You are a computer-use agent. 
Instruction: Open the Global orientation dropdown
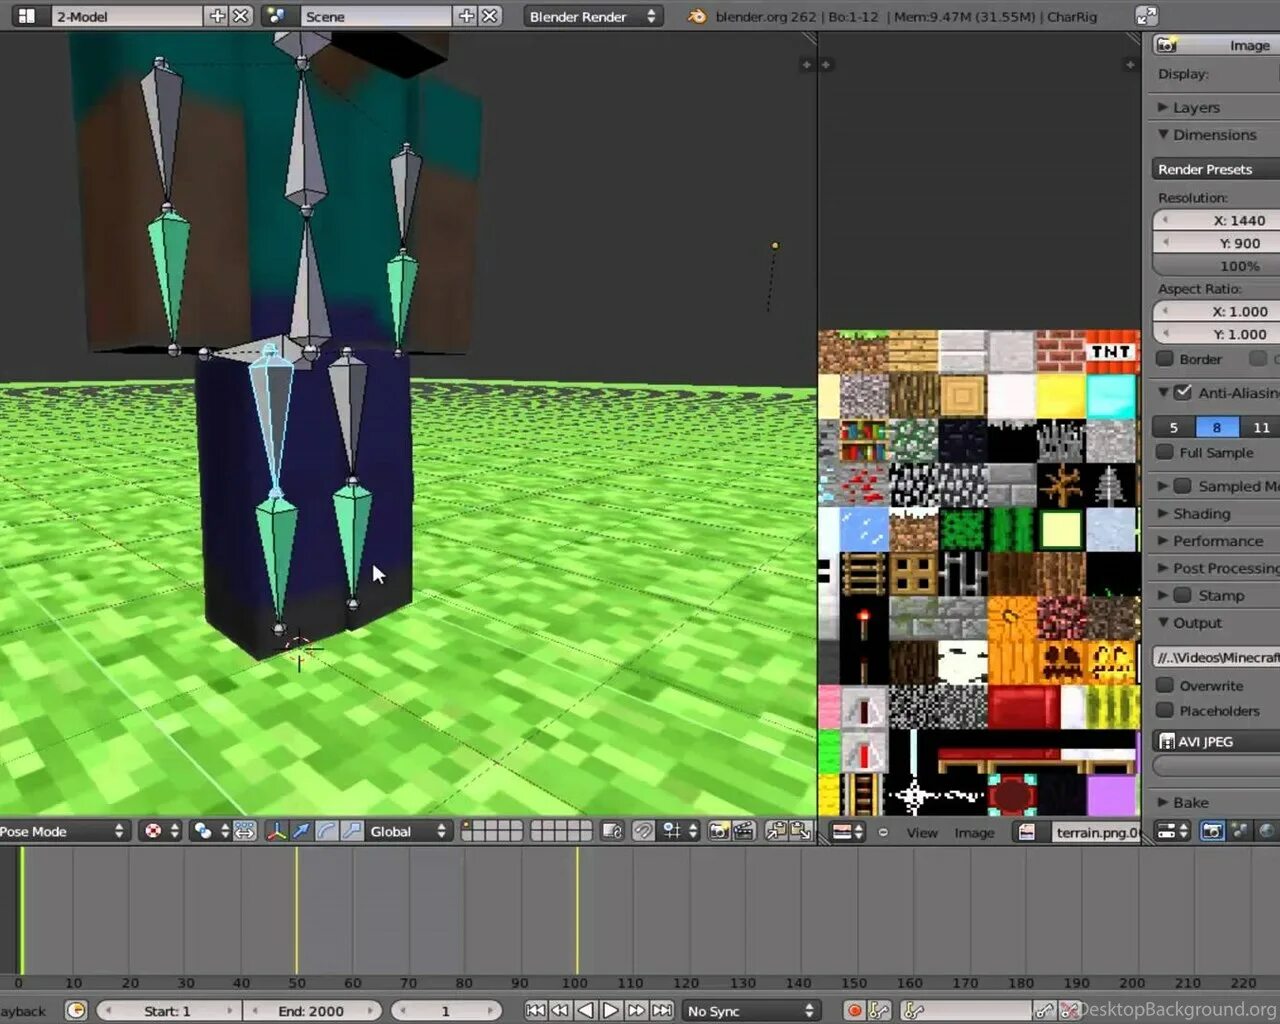point(409,831)
